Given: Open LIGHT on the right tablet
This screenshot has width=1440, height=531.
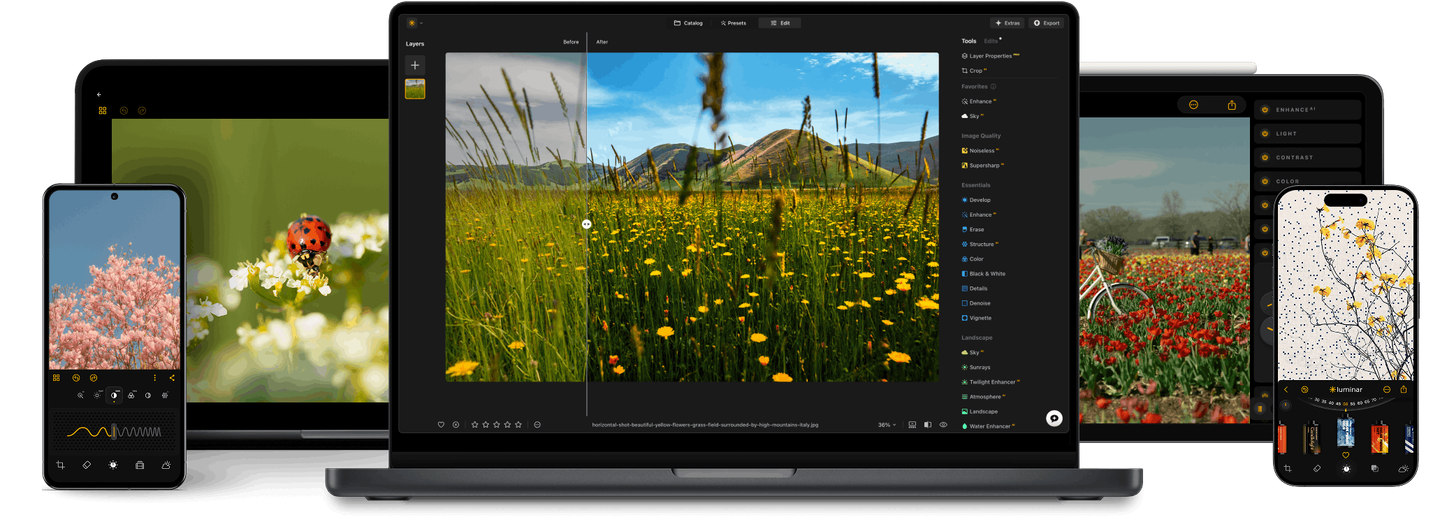Looking at the screenshot, I should (1308, 133).
